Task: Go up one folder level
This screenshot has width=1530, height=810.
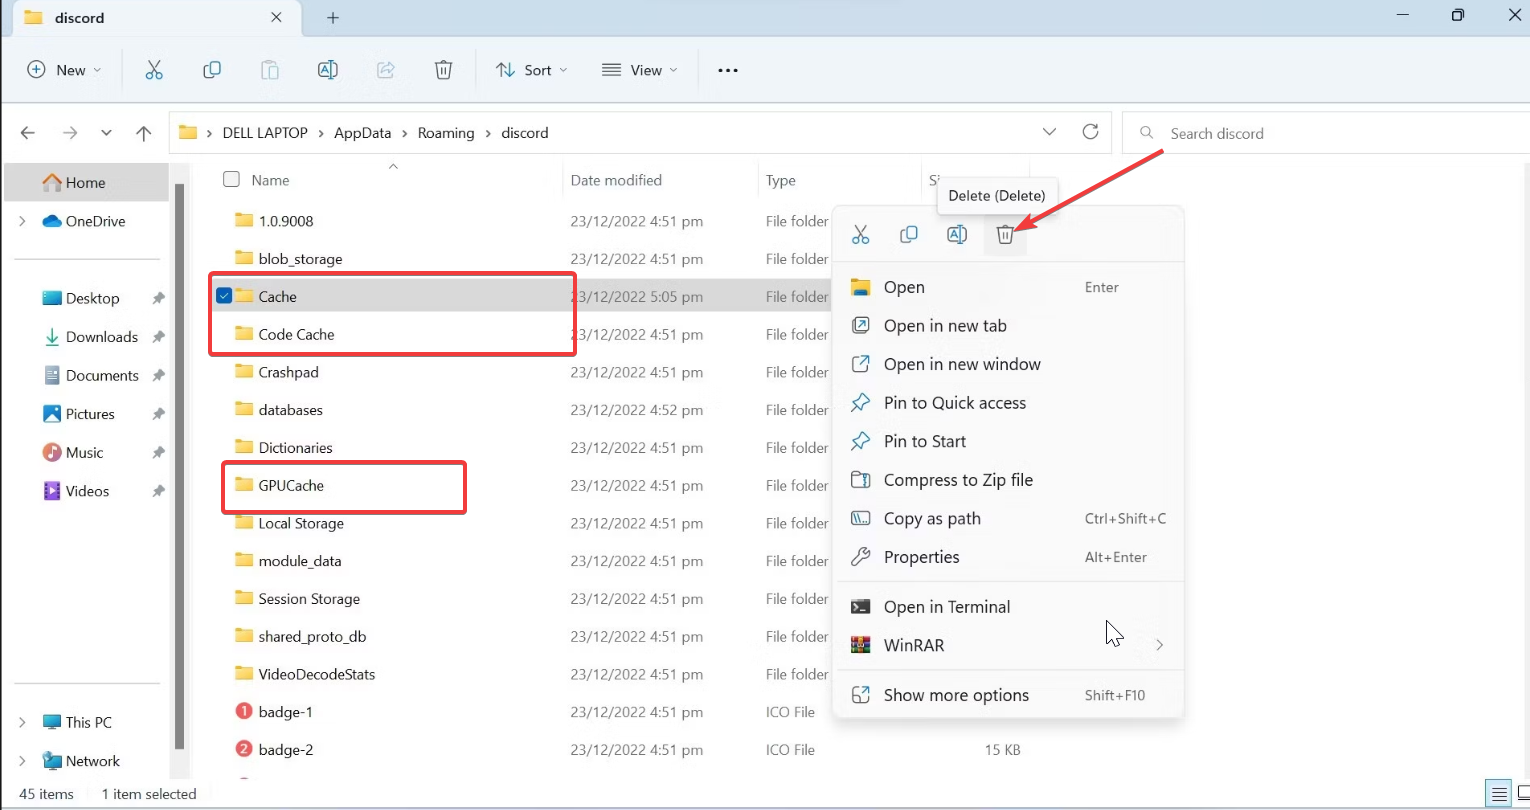Action: point(144,133)
